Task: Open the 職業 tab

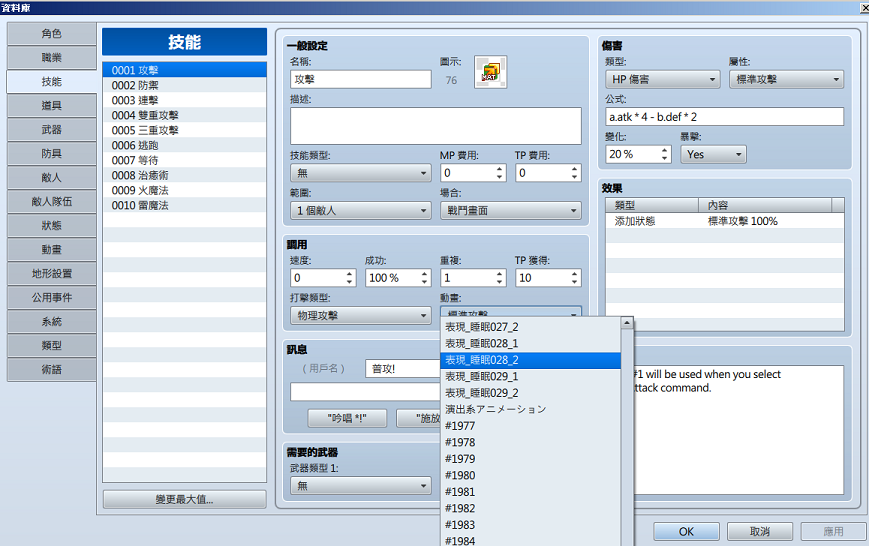Action: pos(52,58)
